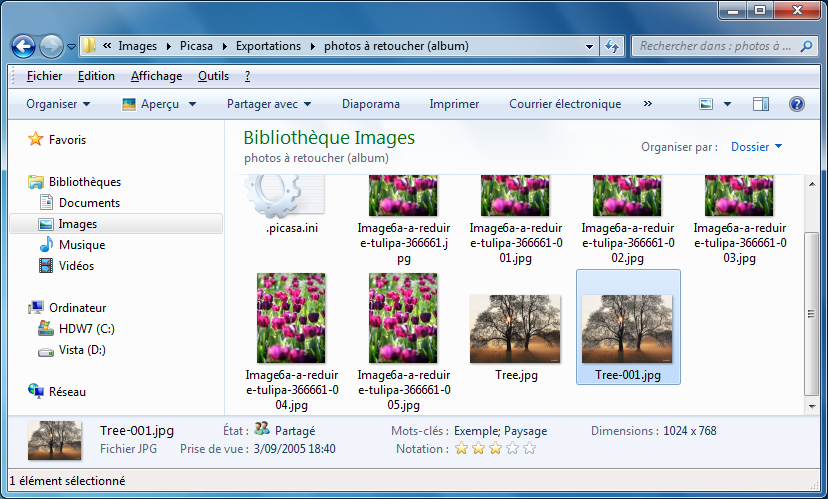Image resolution: width=828 pixels, height=499 pixels.
Task: Open the Organiser dropdown
Action: point(58,104)
